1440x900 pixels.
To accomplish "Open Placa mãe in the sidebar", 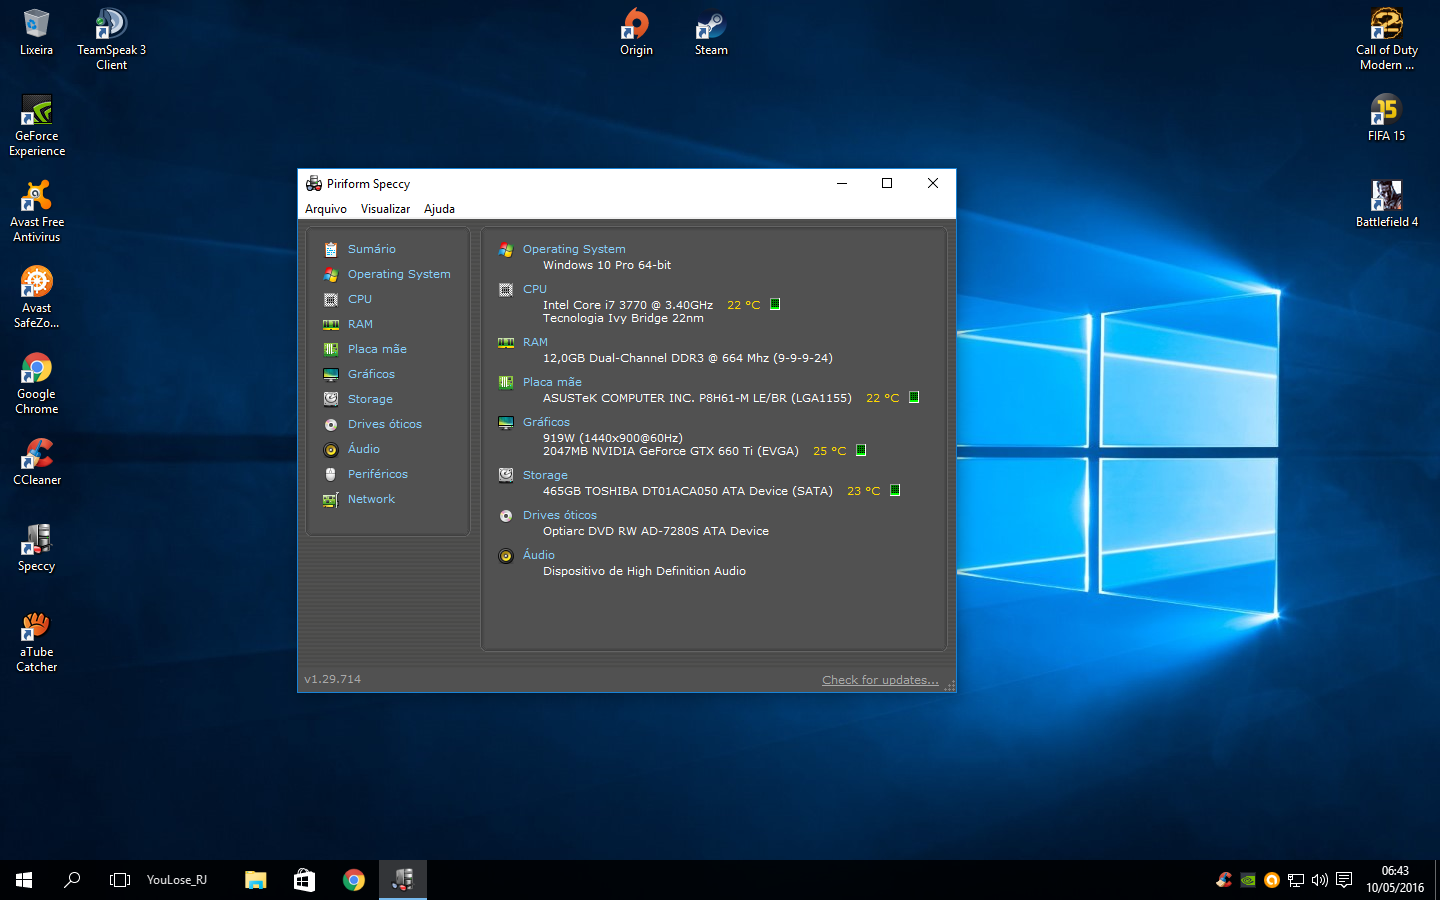I will pos(377,349).
